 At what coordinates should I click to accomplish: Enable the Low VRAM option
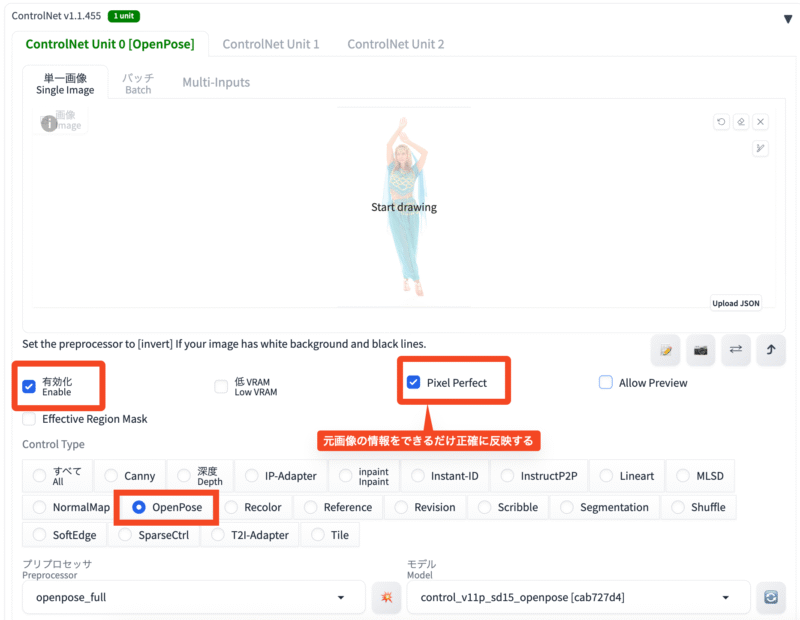point(221,386)
